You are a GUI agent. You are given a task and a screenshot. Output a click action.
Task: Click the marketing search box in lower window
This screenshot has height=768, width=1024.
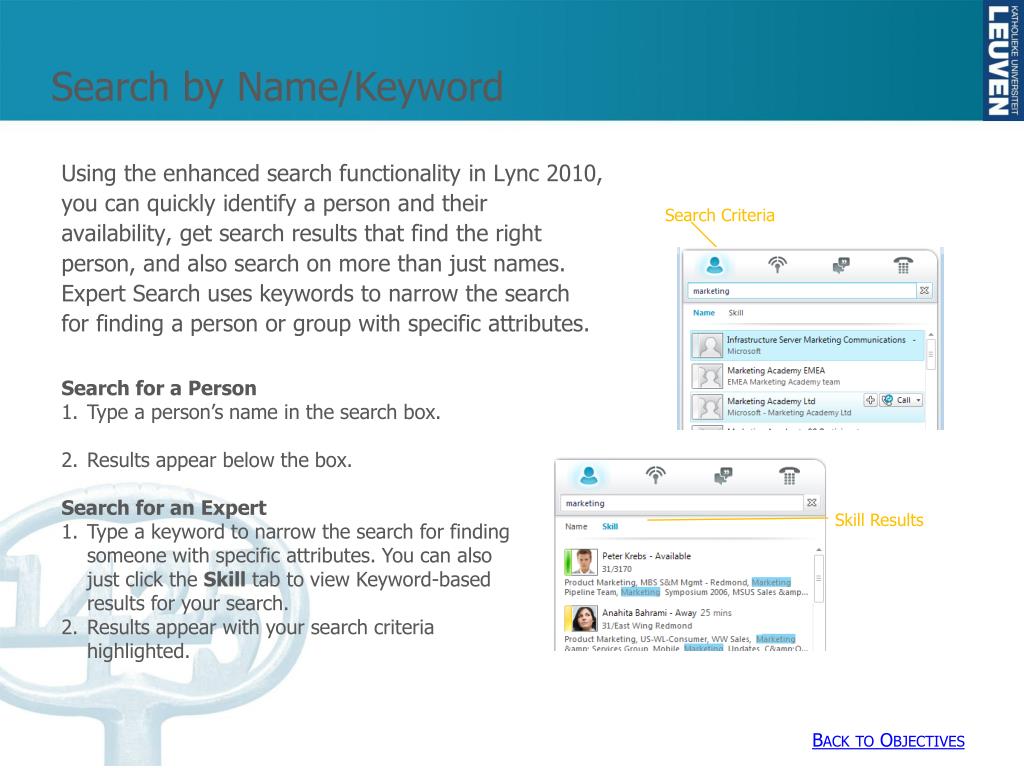point(682,503)
